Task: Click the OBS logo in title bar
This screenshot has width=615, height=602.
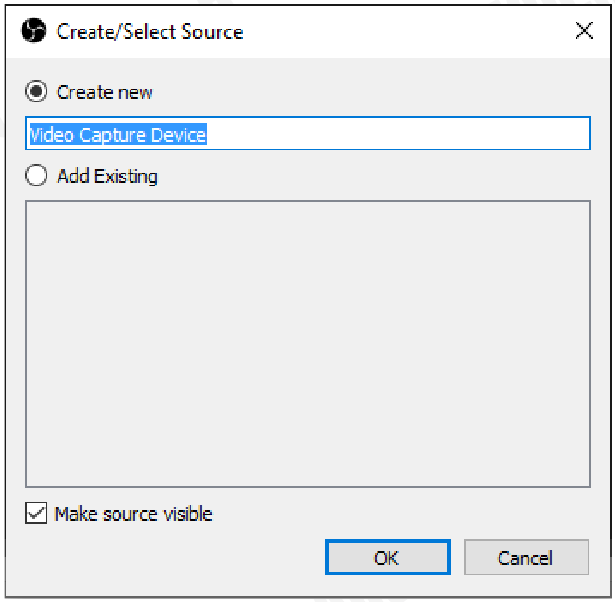Action: (34, 30)
